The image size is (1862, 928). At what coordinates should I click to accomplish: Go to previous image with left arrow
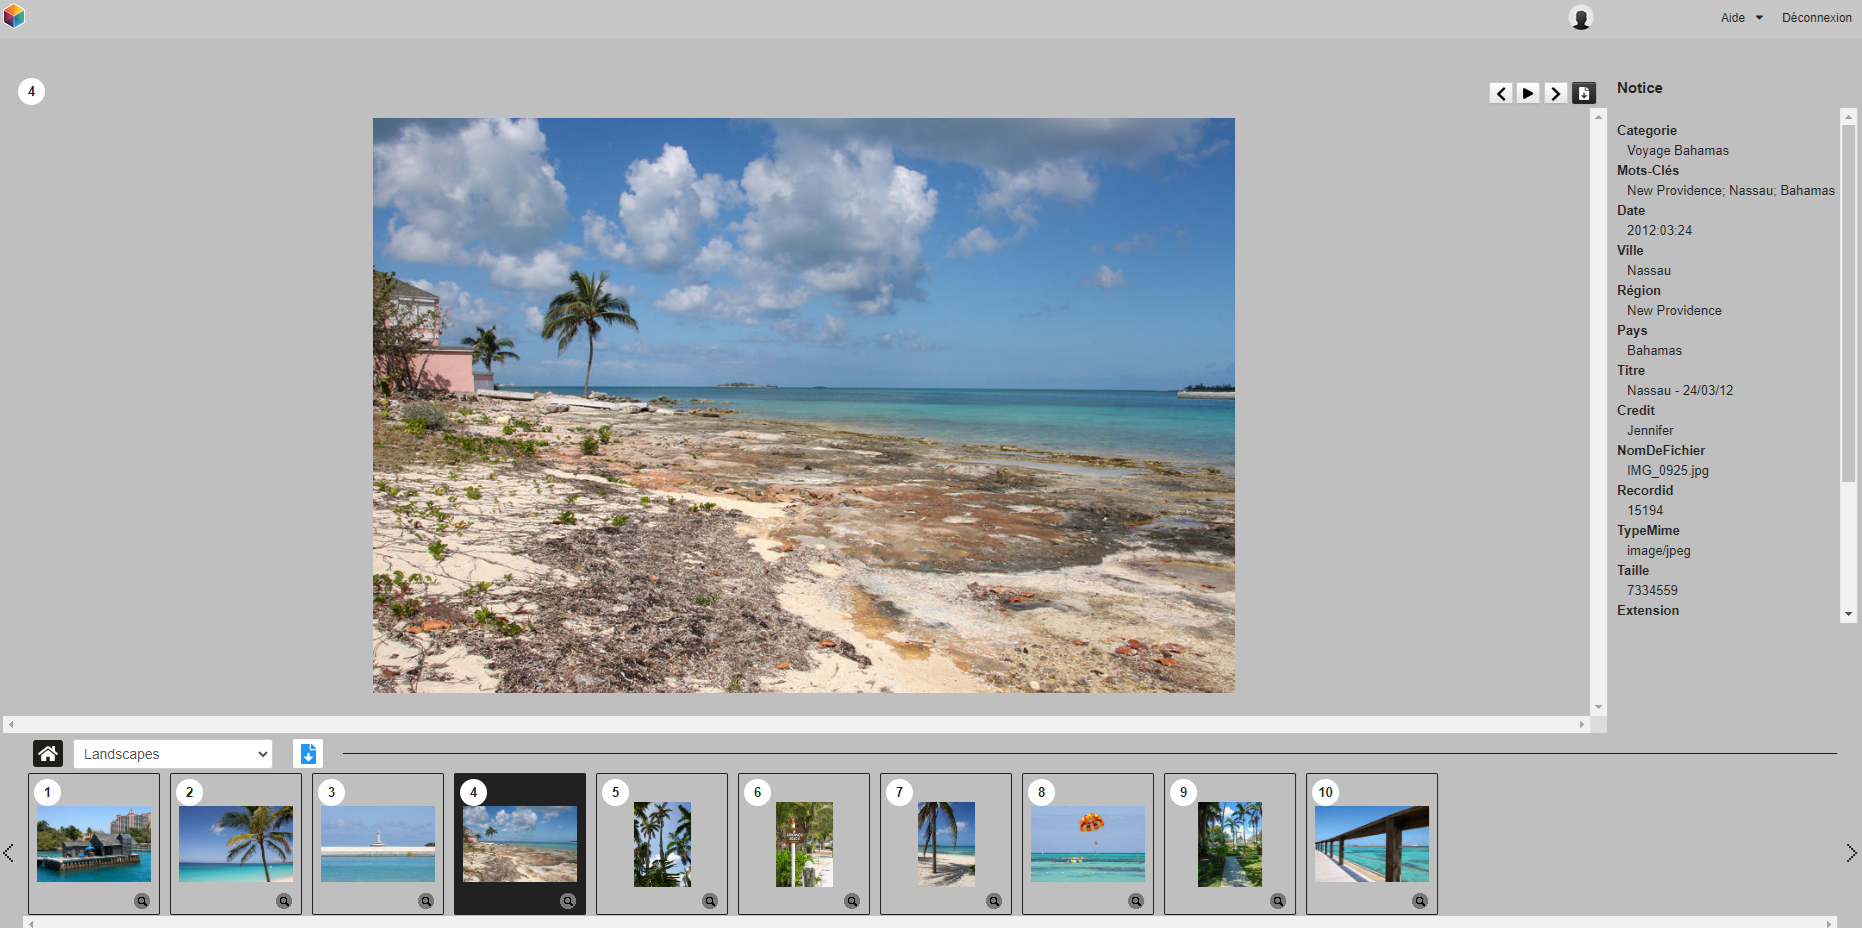[1501, 93]
